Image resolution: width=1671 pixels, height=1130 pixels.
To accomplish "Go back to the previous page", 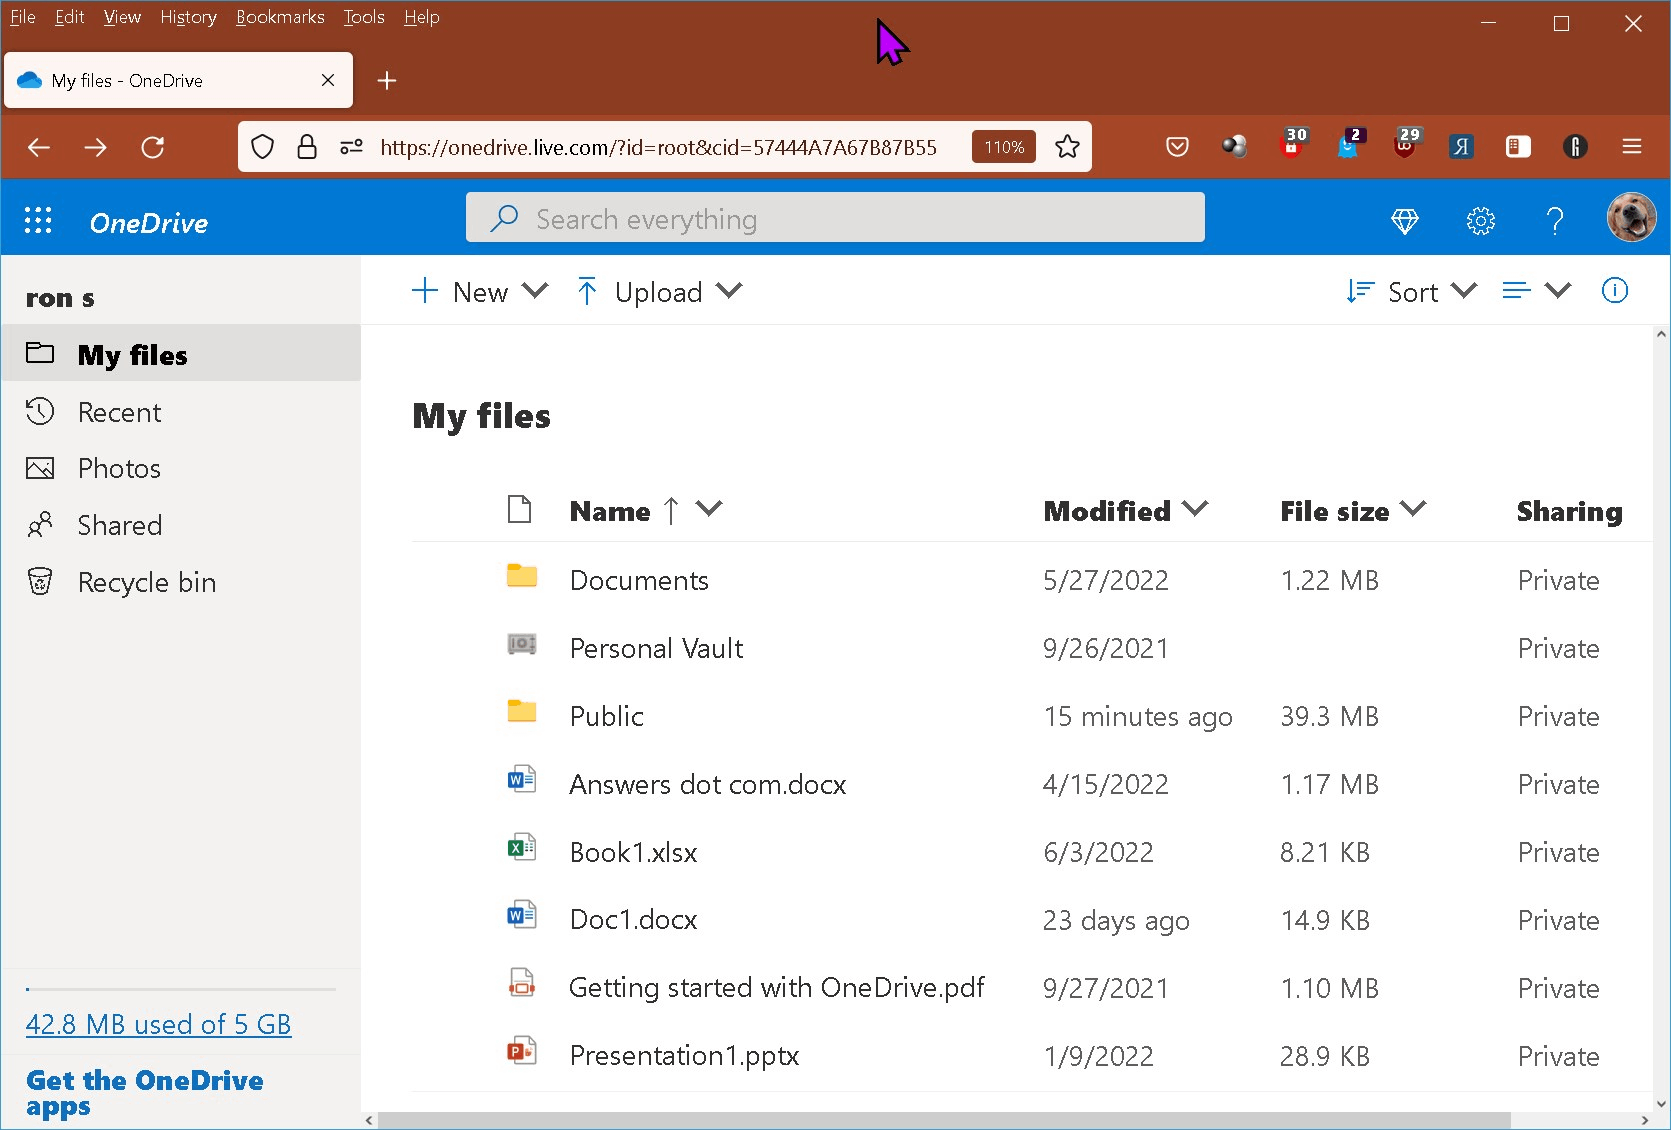I will tap(39, 148).
